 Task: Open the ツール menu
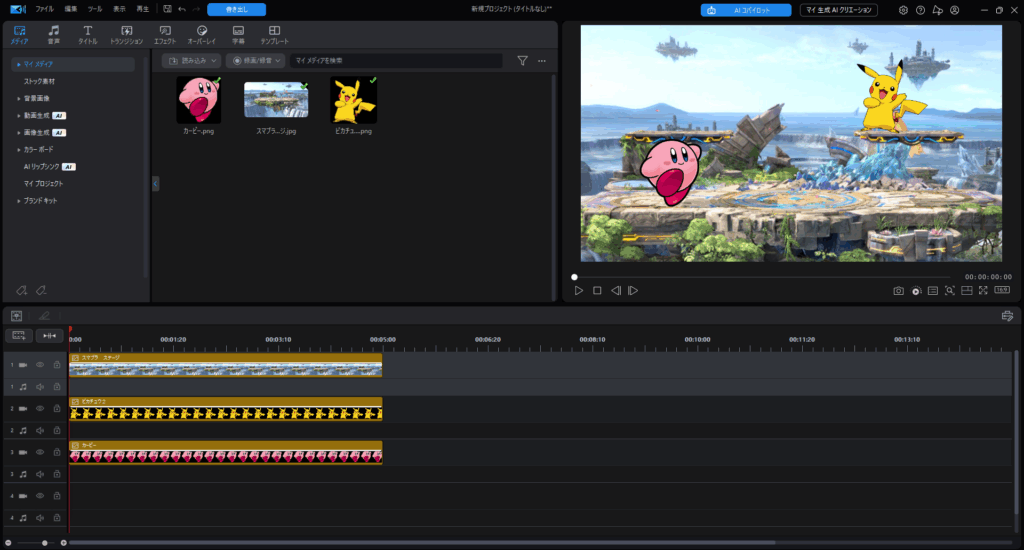point(95,9)
